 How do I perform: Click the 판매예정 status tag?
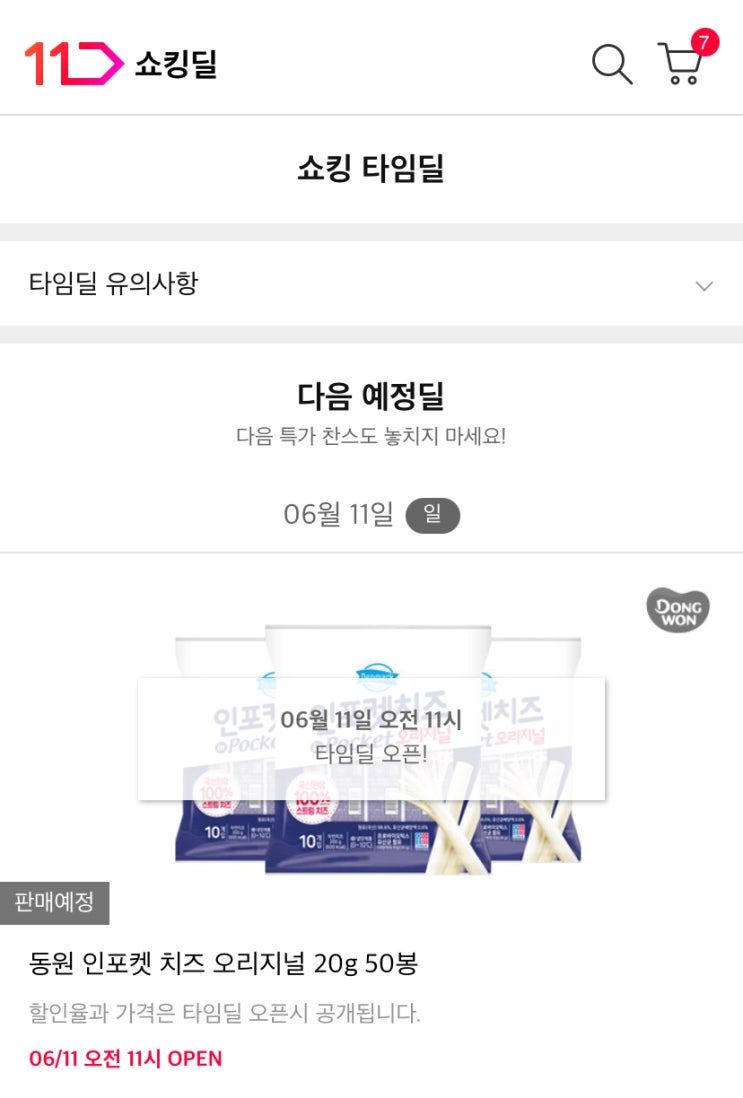[x=55, y=903]
